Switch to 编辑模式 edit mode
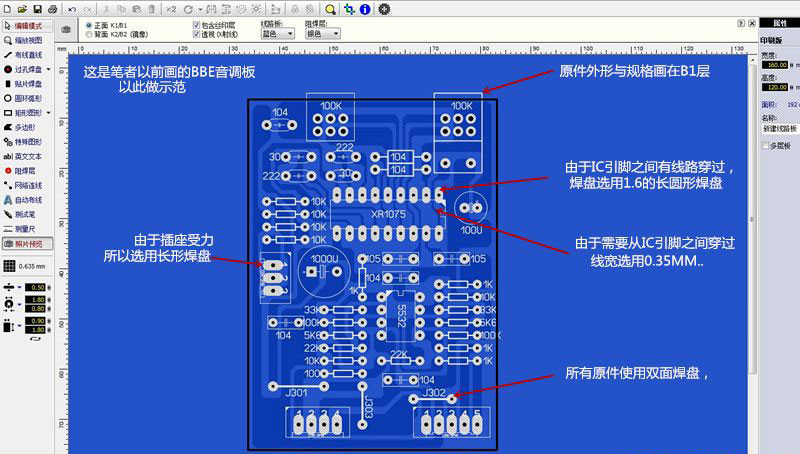This screenshot has height=454, width=800. coord(28,26)
